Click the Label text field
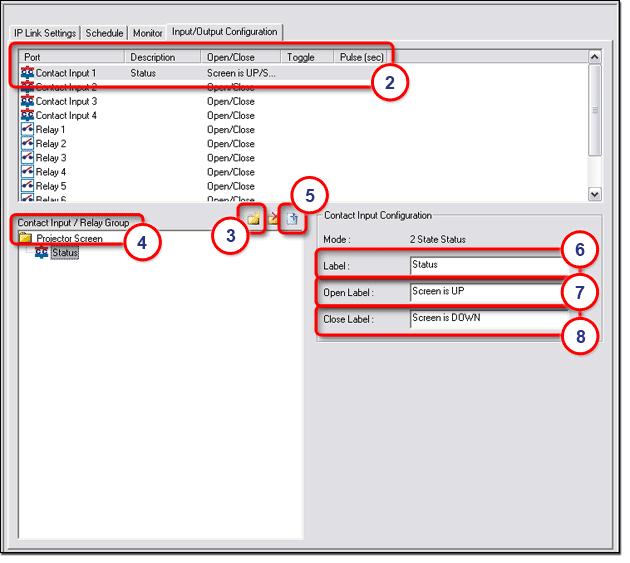630x563 pixels. [x=485, y=265]
